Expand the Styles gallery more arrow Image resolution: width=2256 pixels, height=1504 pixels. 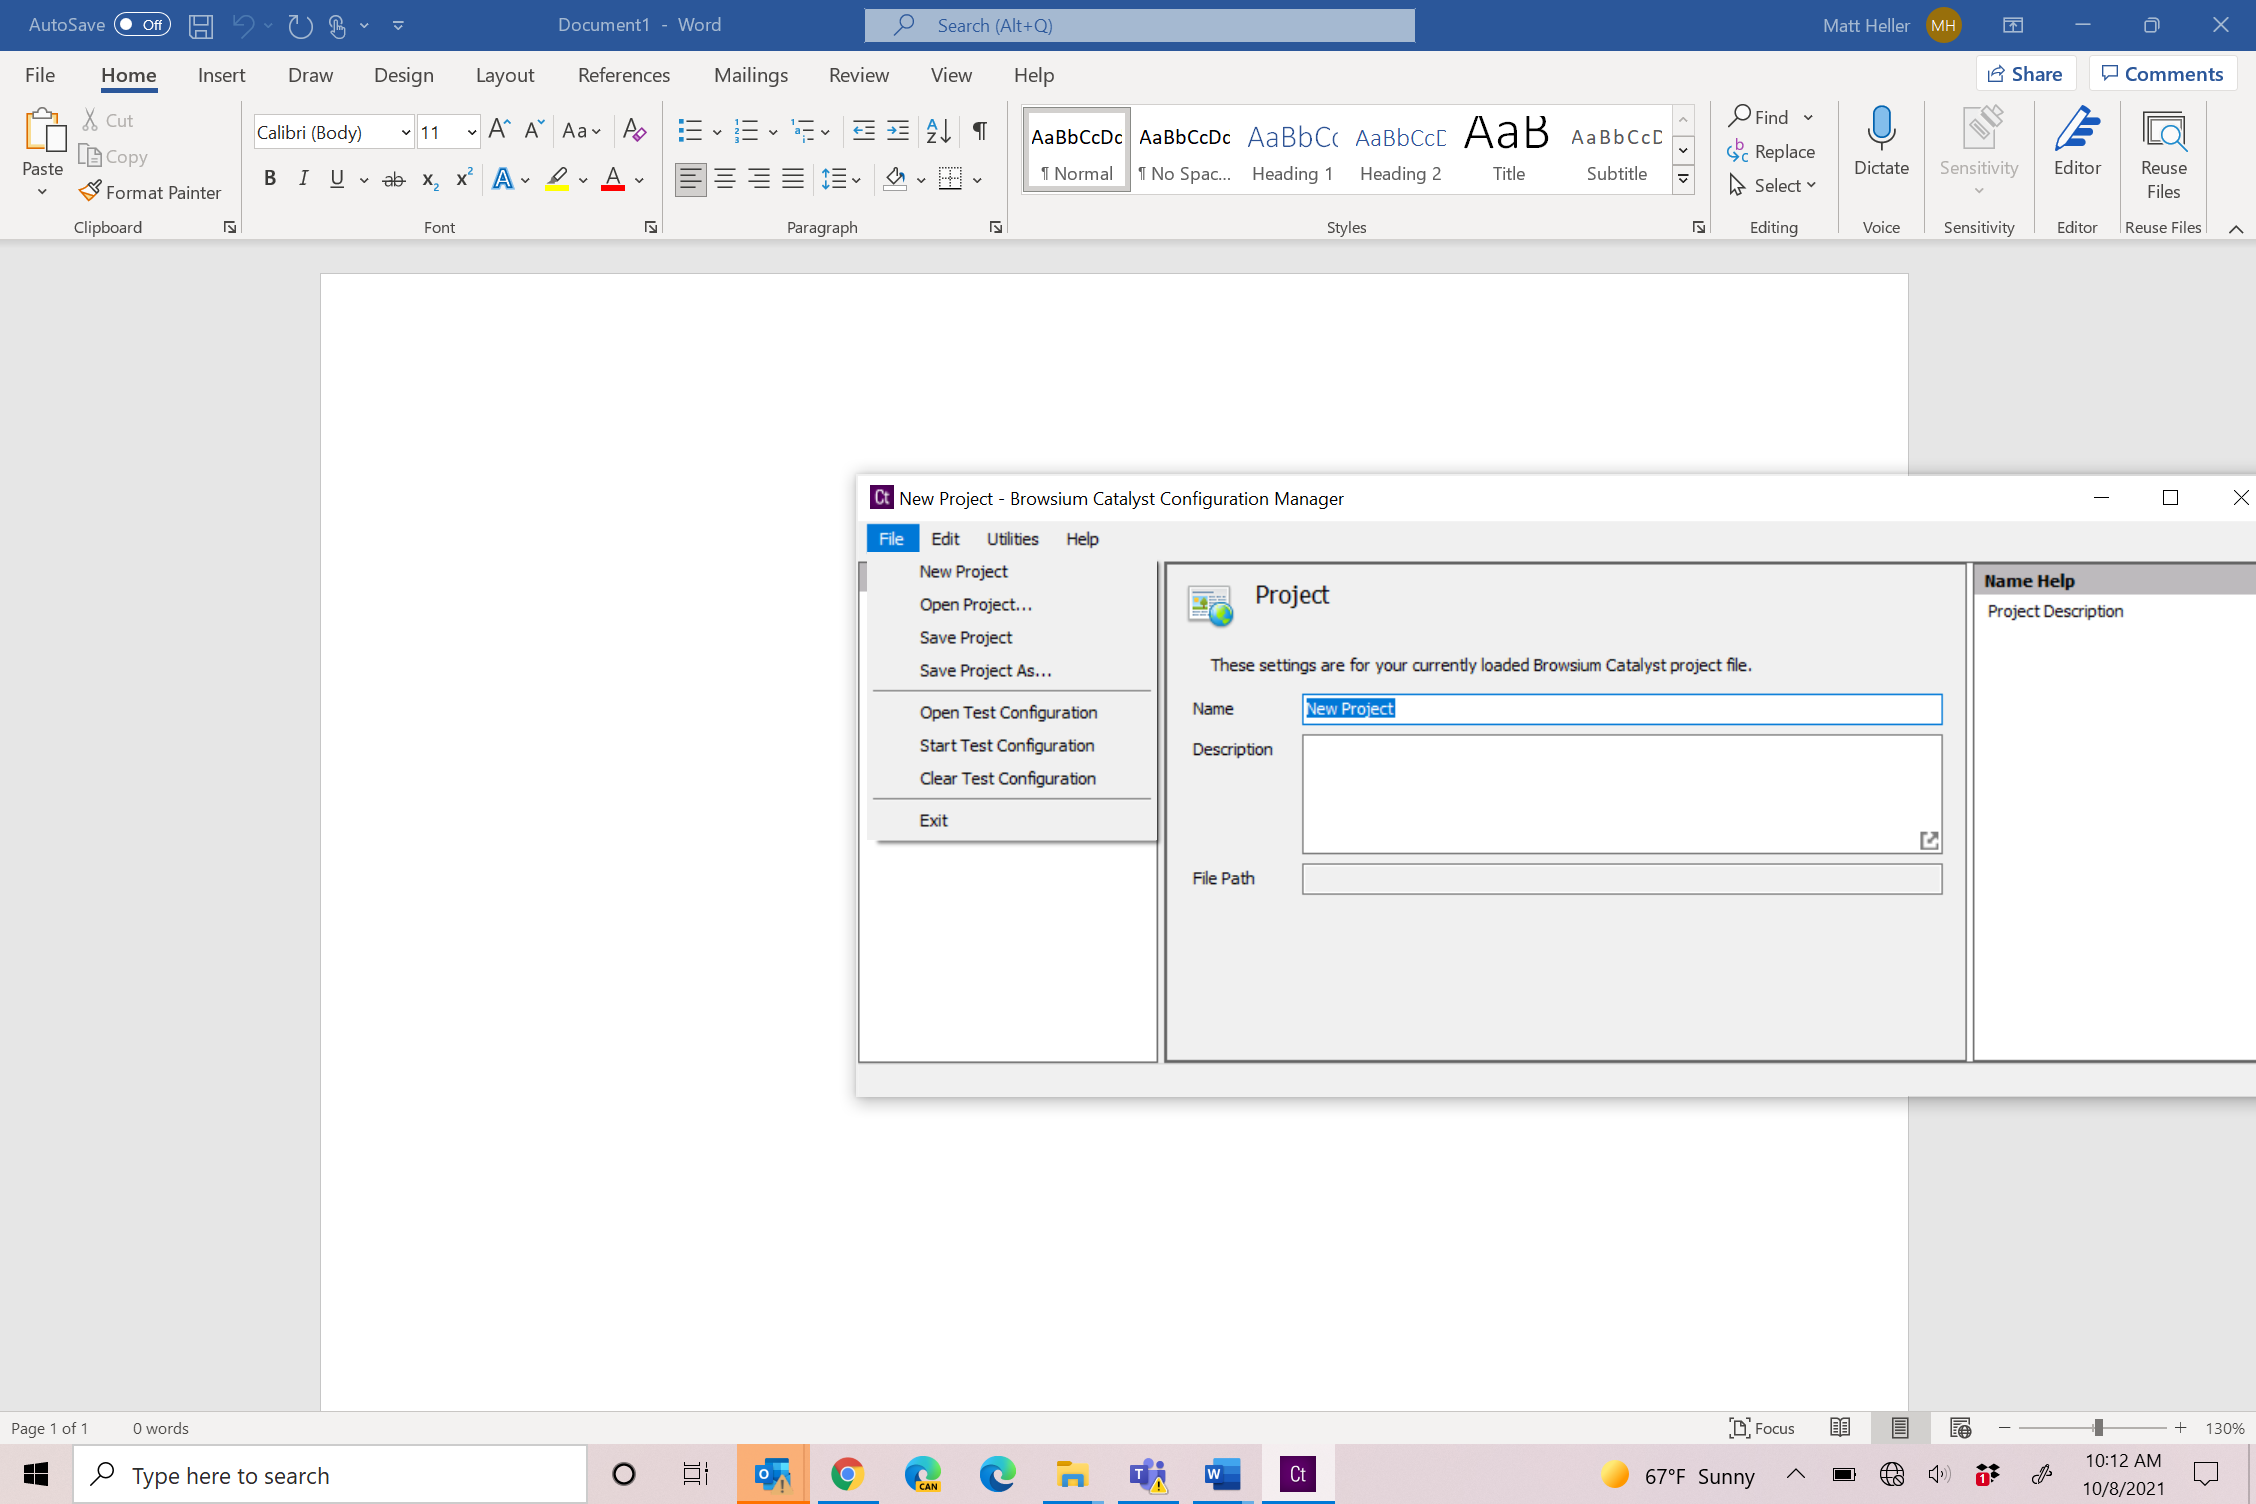(x=1684, y=180)
